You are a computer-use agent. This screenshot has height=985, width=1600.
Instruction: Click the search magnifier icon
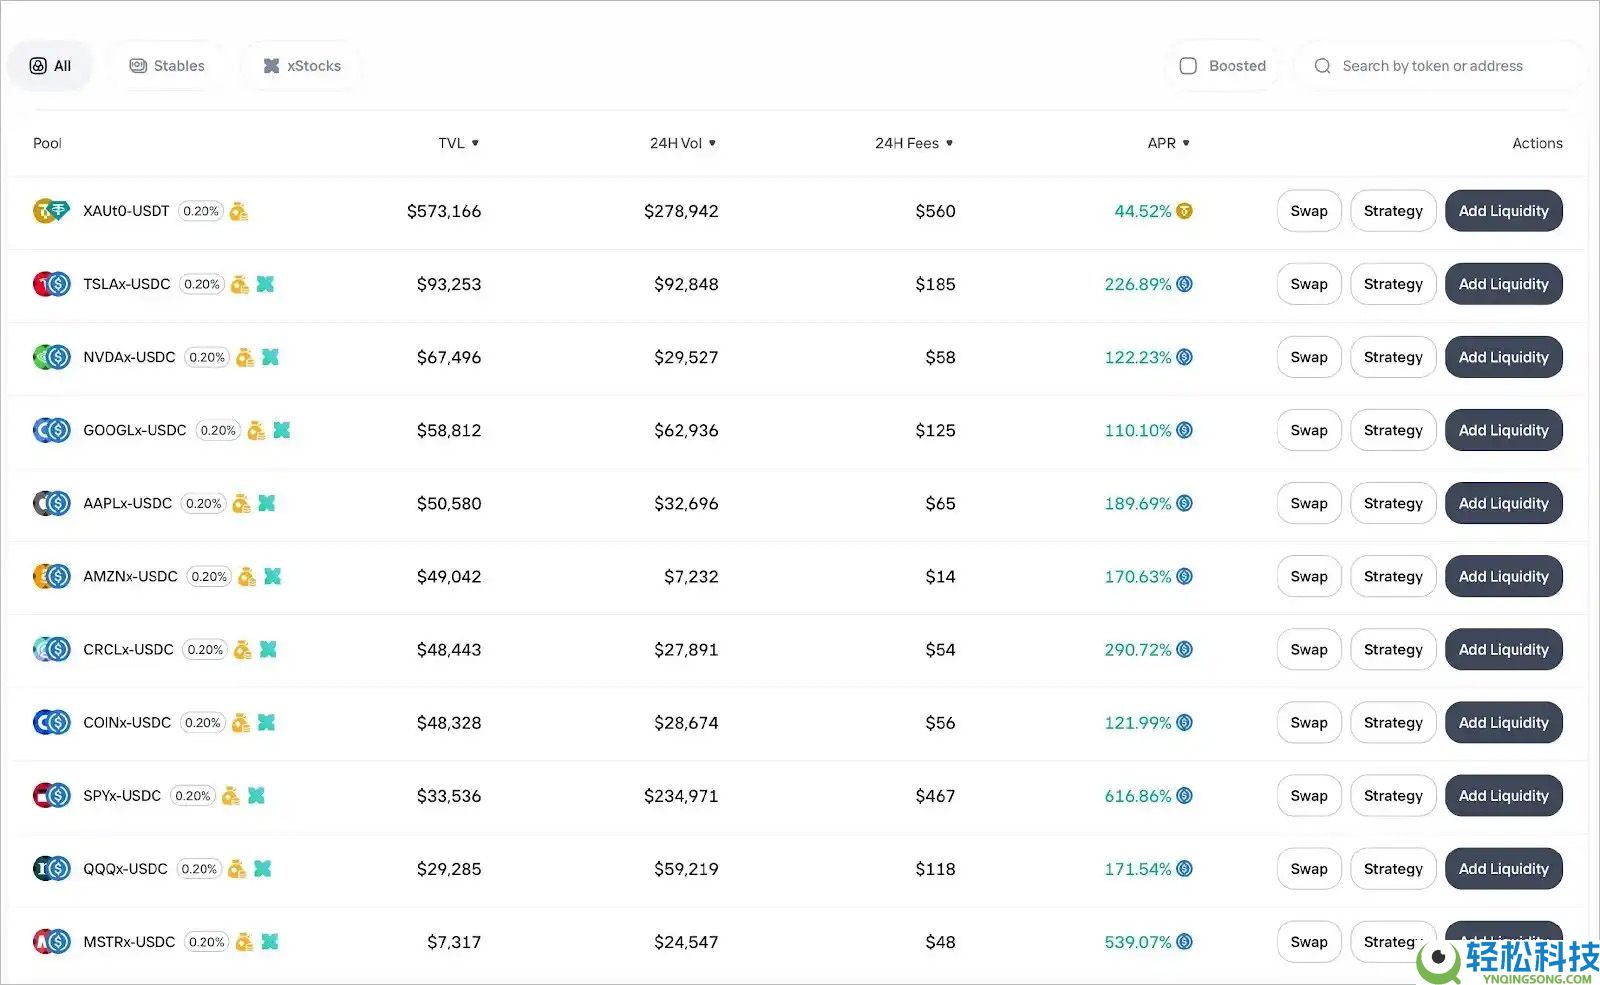click(x=1322, y=65)
